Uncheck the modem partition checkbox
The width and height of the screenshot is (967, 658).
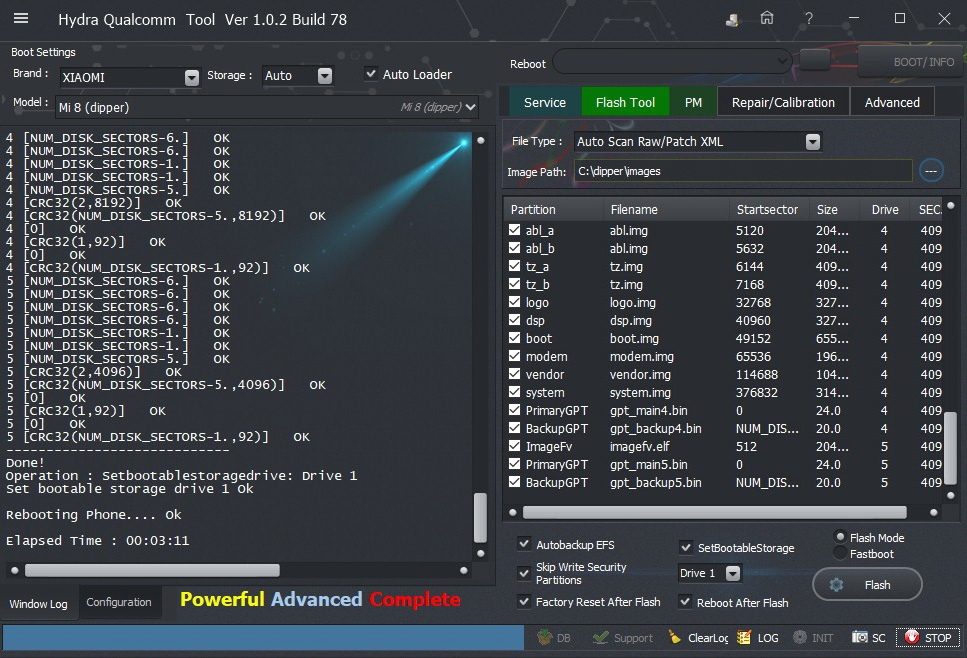pos(514,356)
